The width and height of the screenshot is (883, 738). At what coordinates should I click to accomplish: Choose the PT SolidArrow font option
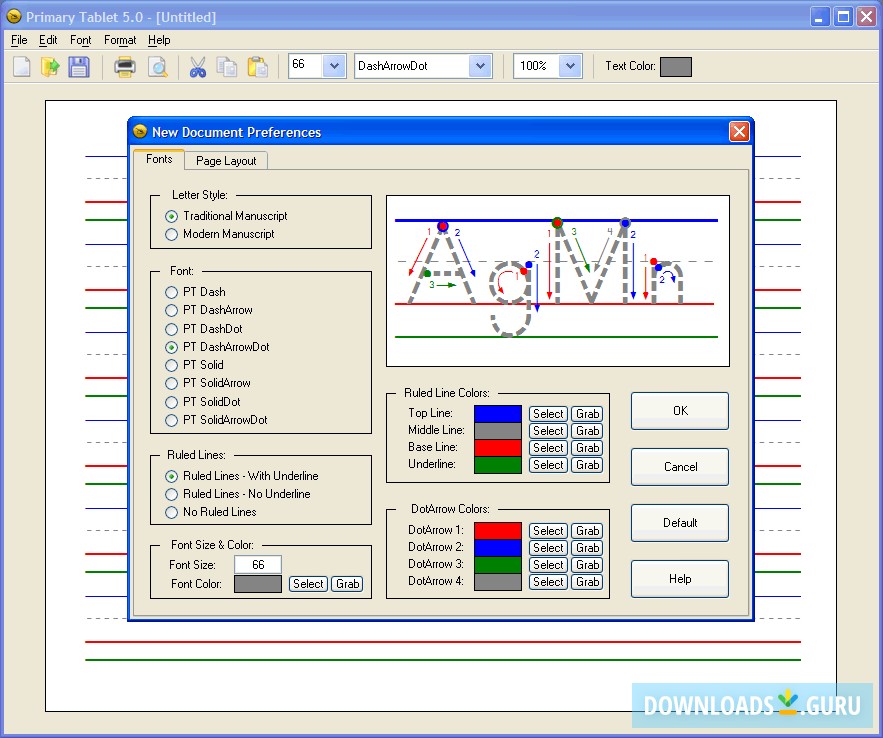tap(172, 383)
